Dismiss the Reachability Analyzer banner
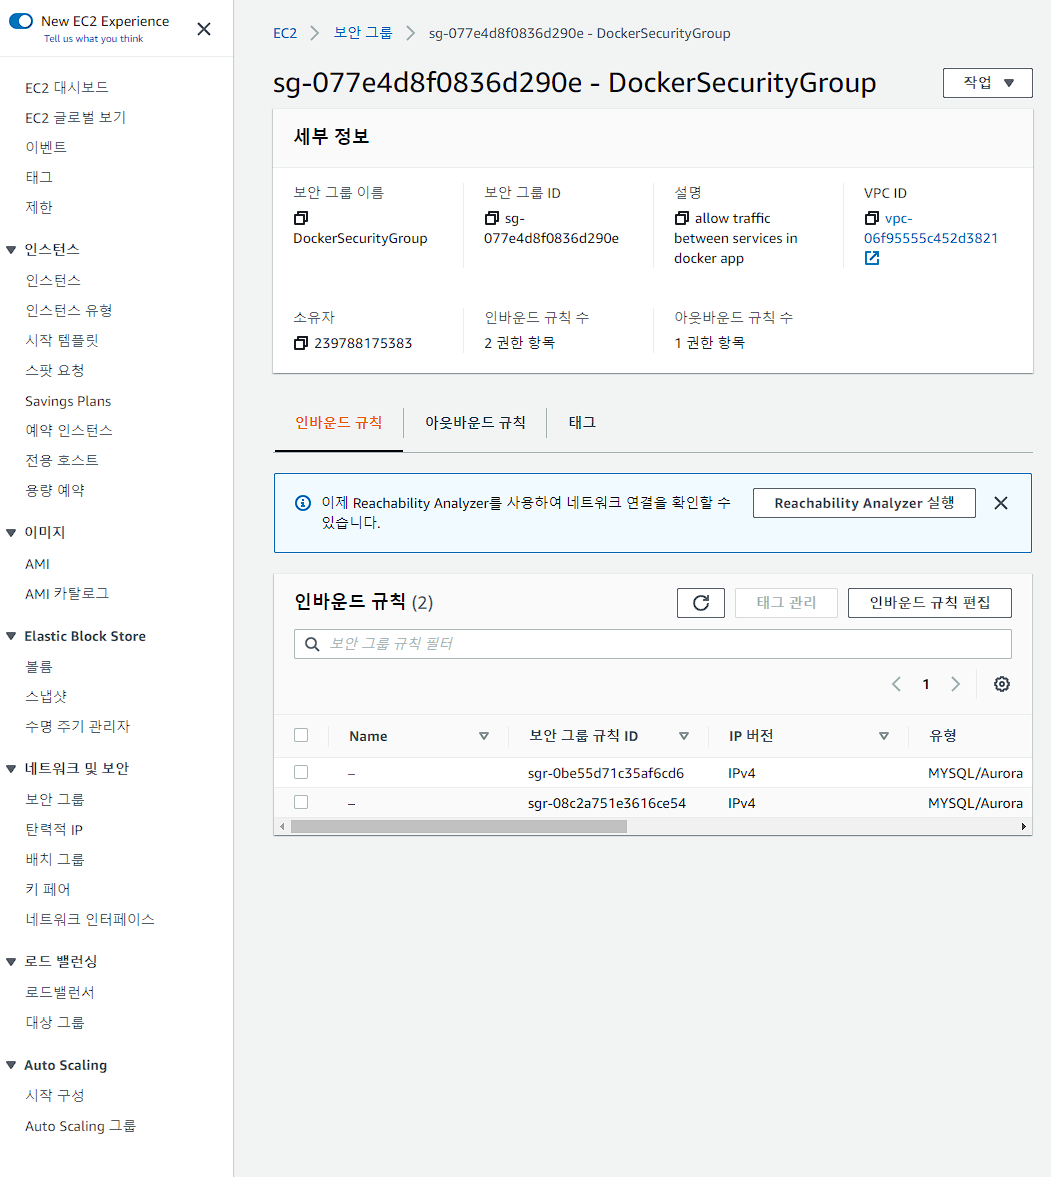 tap(1001, 503)
